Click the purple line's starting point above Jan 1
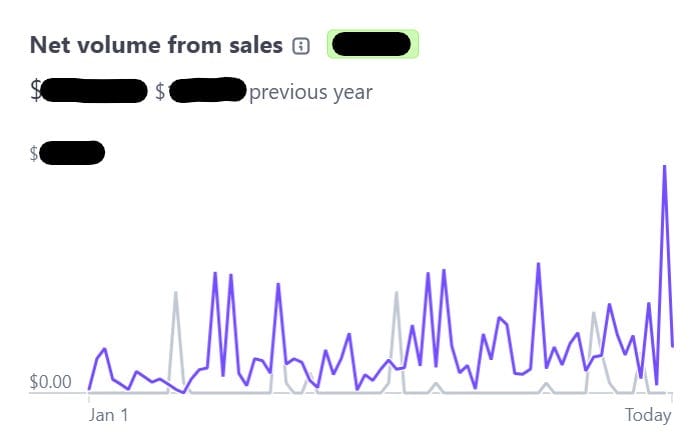The width and height of the screenshot is (696, 440). 89,389
